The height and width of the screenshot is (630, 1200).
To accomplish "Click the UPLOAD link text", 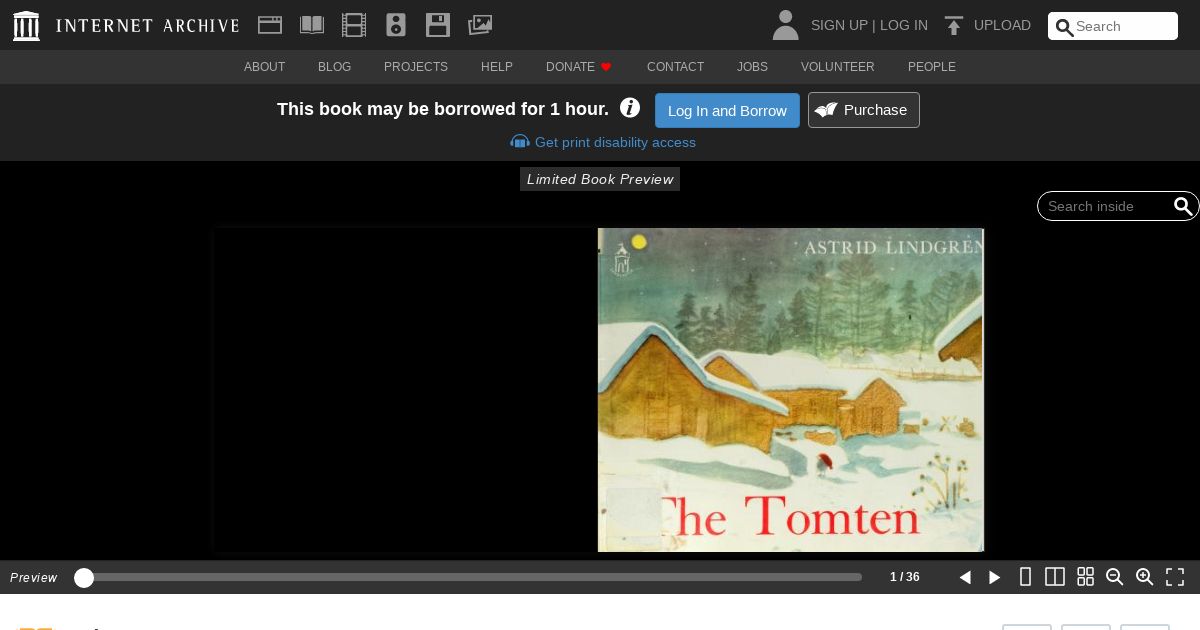I will [x=1002, y=25].
